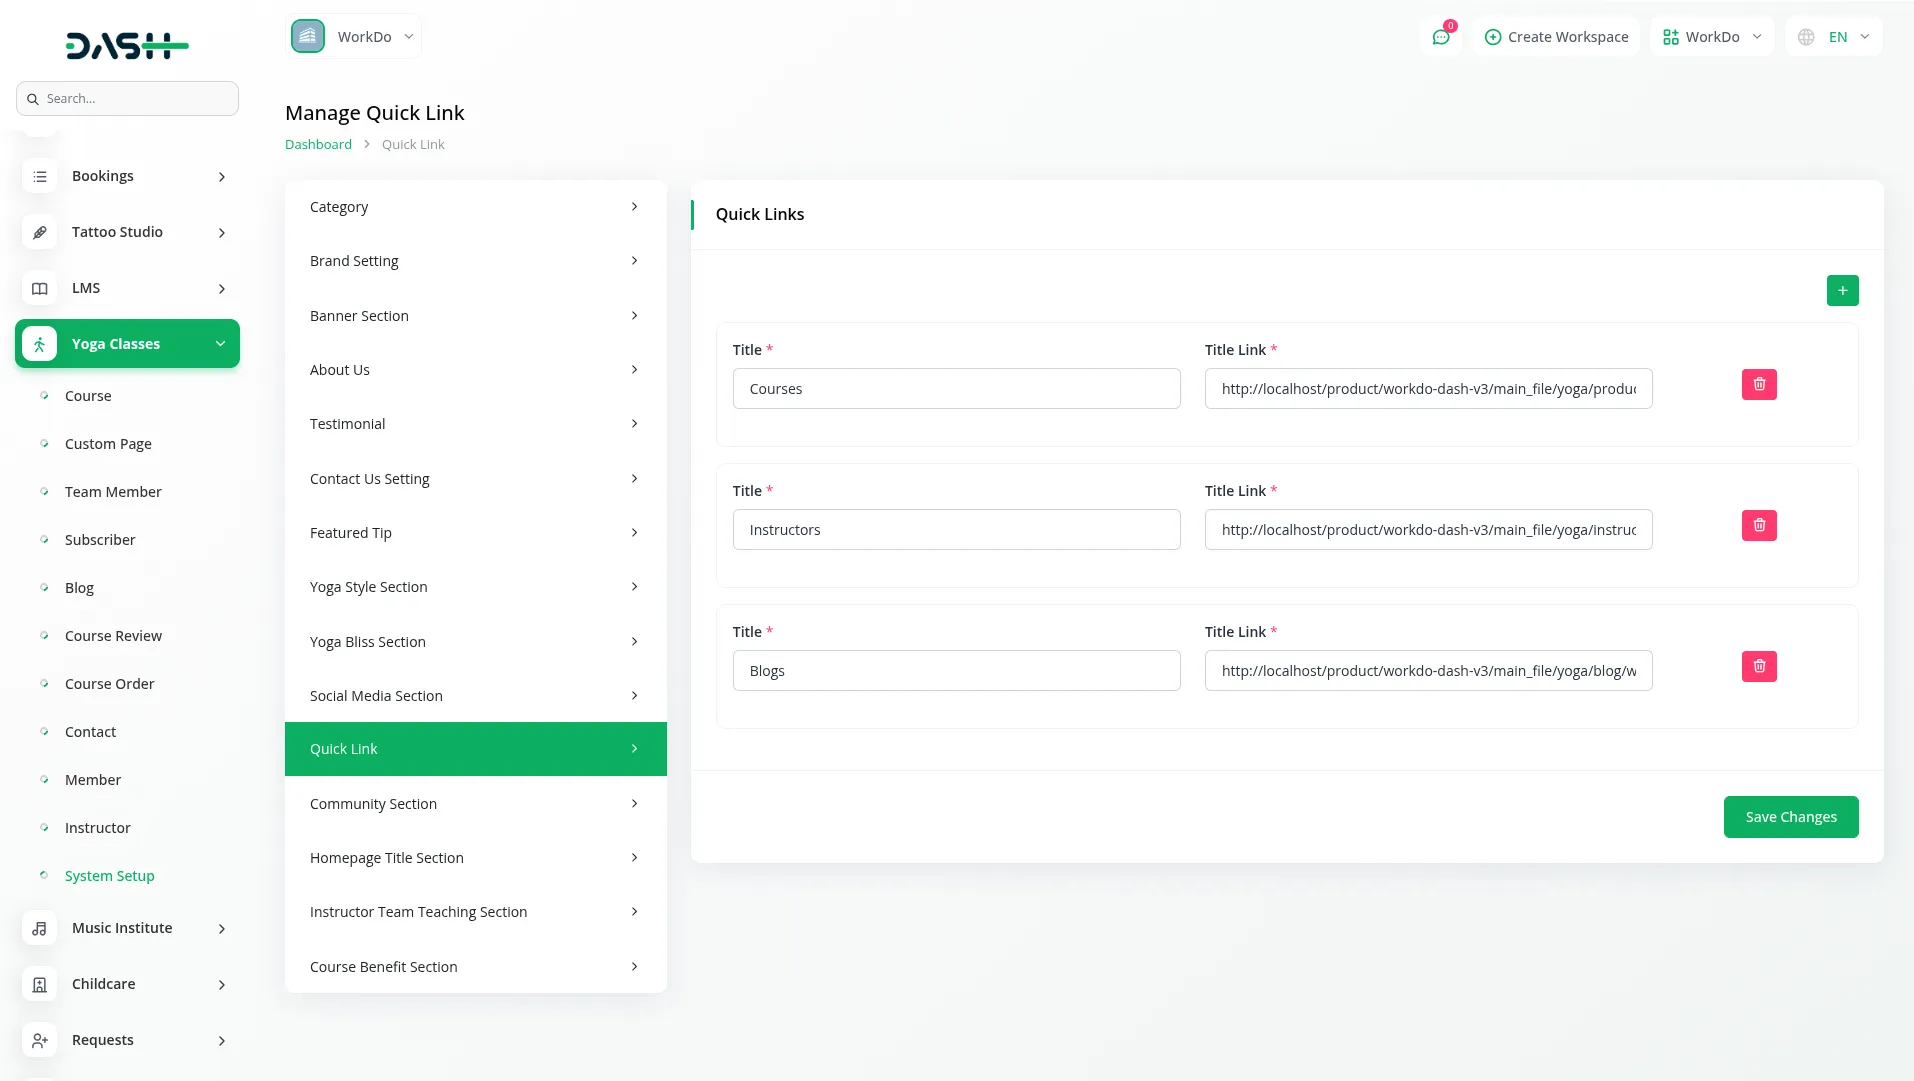Viewport: 1914px width, 1081px height.
Task: Select the Community Section menu item
Action: pyautogui.click(x=475, y=804)
